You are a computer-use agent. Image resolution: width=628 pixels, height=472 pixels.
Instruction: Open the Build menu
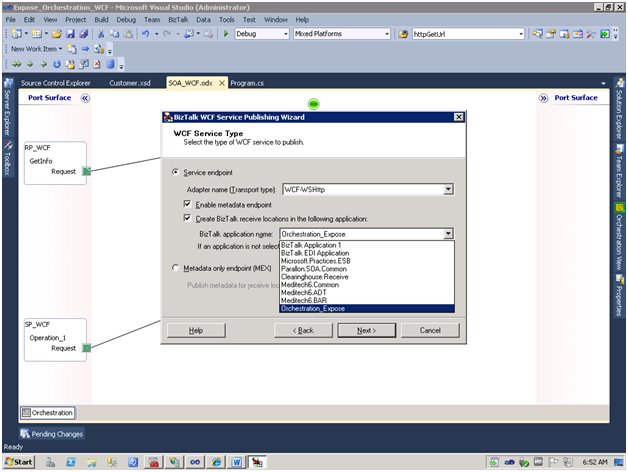pyautogui.click(x=101, y=20)
